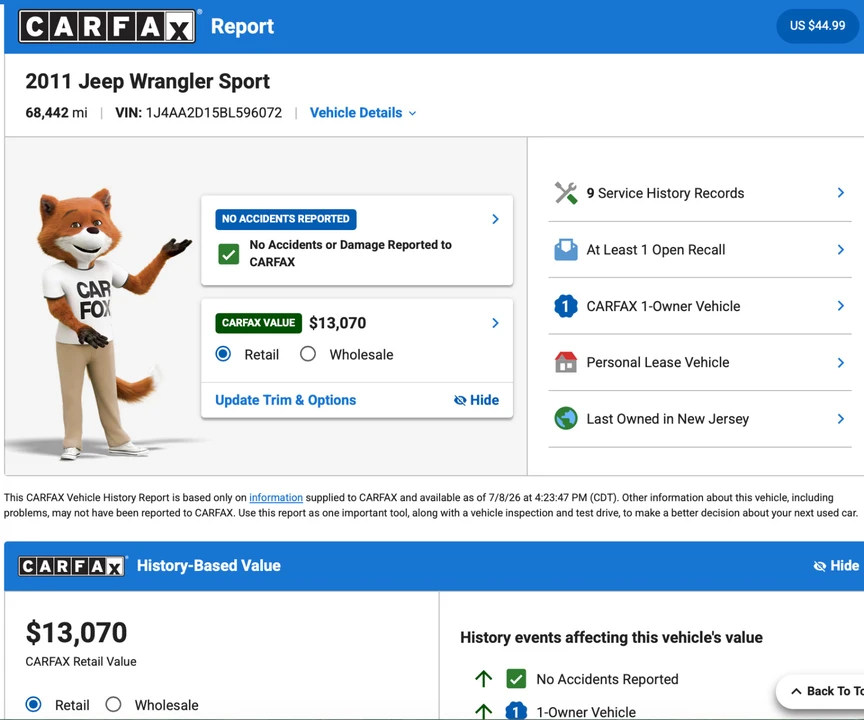Open Last Owned in New Jersey row
The width and height of the screenshot is (864, 720).
(700, 419)
